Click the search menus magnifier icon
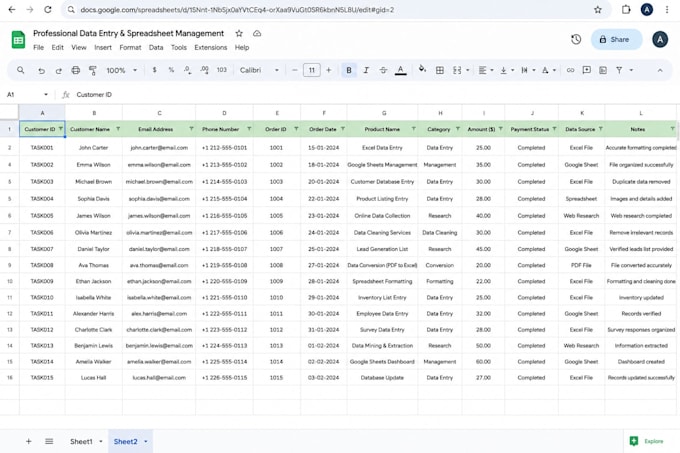Viewport: 680px width, 453px height. 20,70
